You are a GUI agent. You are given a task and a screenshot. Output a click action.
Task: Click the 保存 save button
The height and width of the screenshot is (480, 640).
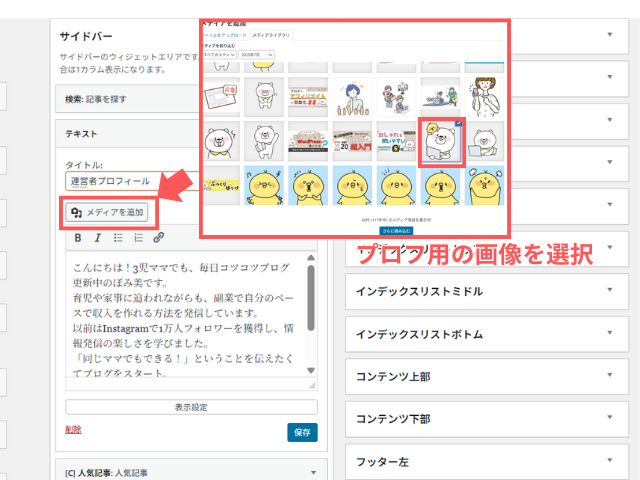click(302, 432)
